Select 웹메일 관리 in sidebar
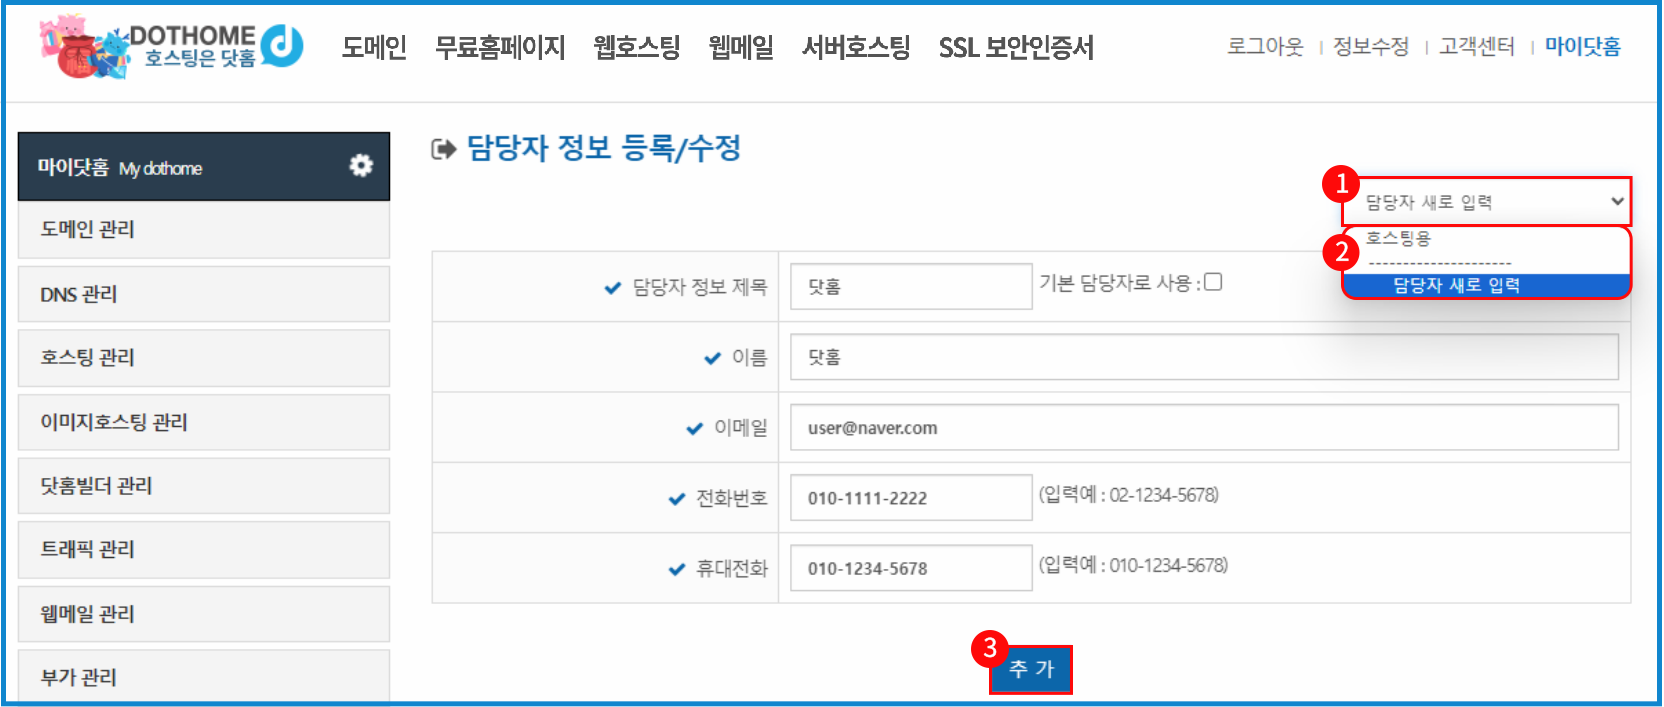This screenshot has width=1664, height=707. point(204,614)
